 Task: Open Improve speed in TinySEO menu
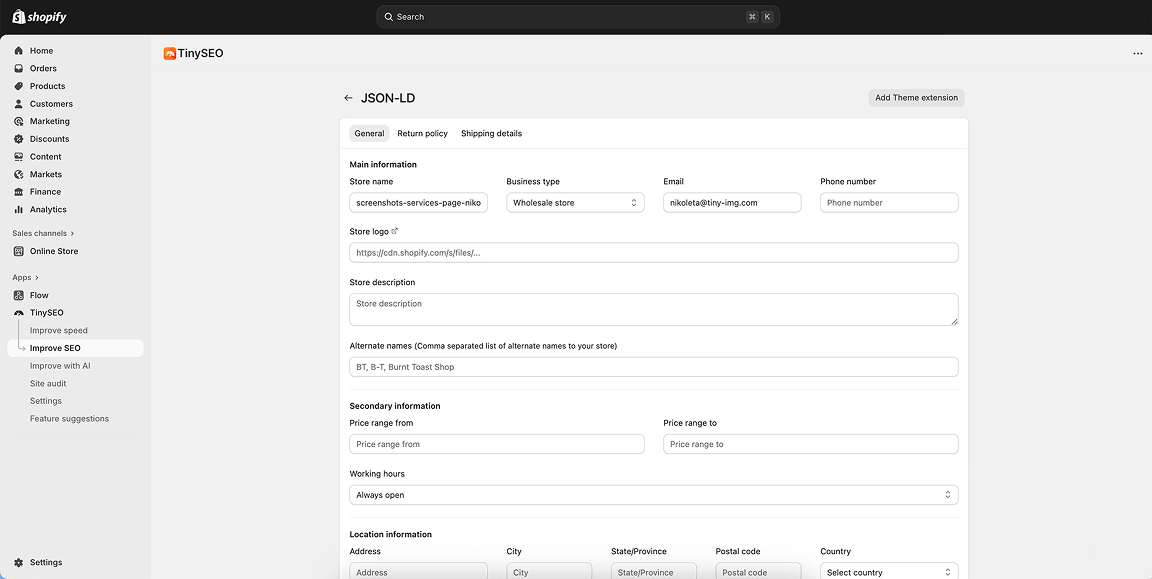[59, 331]
